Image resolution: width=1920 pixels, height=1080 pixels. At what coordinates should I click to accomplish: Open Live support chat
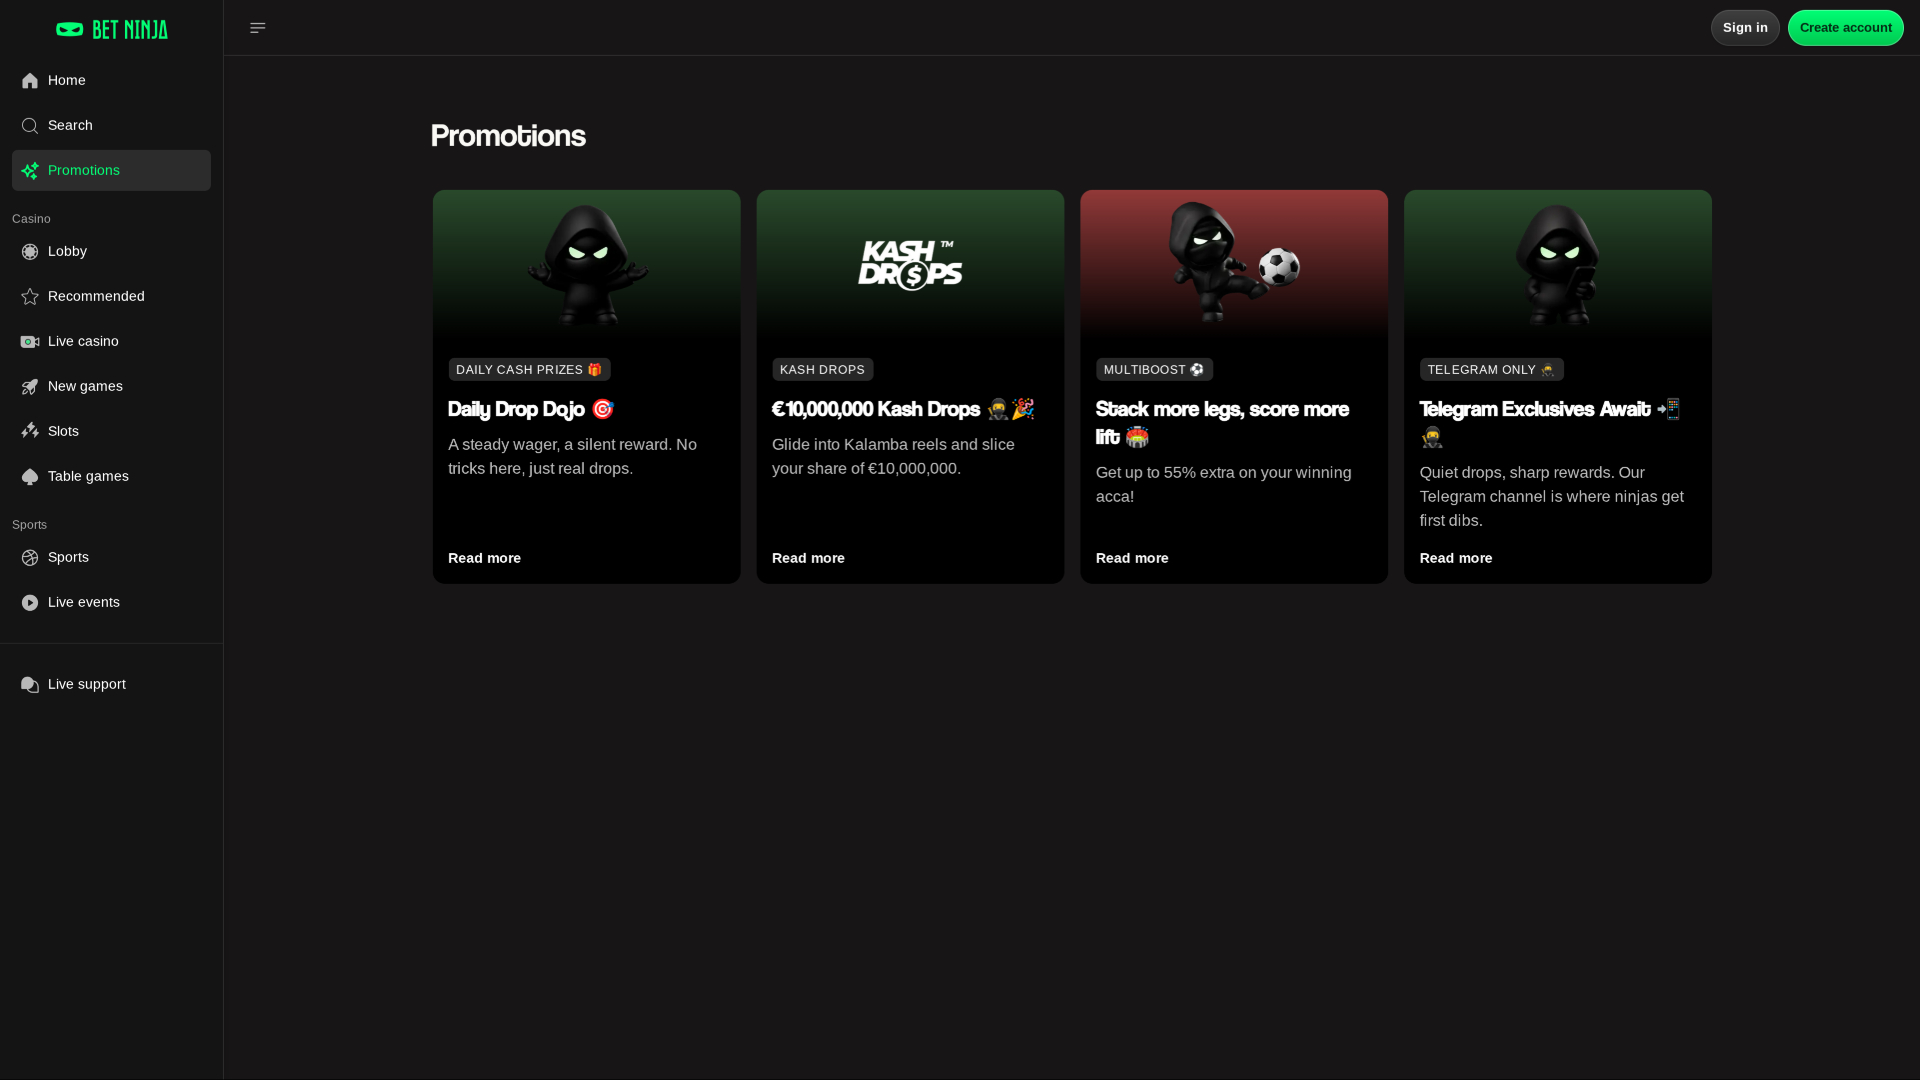click(86, 684)
